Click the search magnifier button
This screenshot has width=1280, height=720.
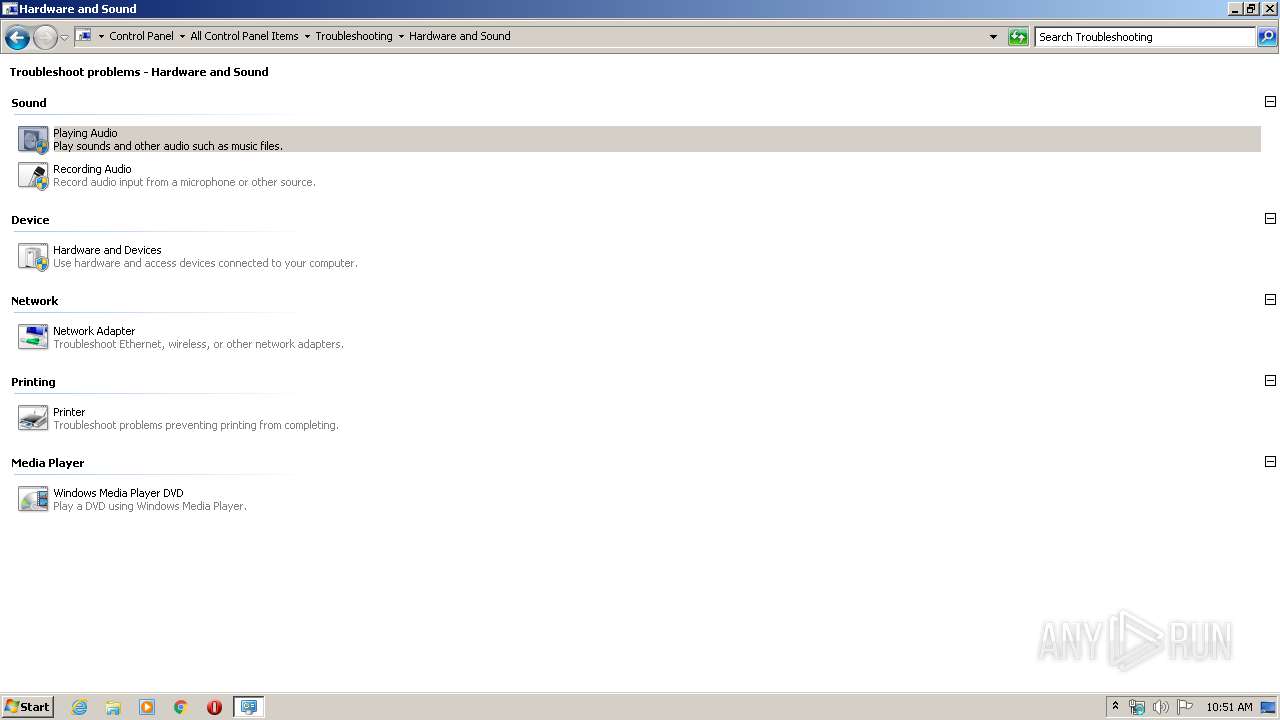pyautogui.click(x=1267, y=37)
